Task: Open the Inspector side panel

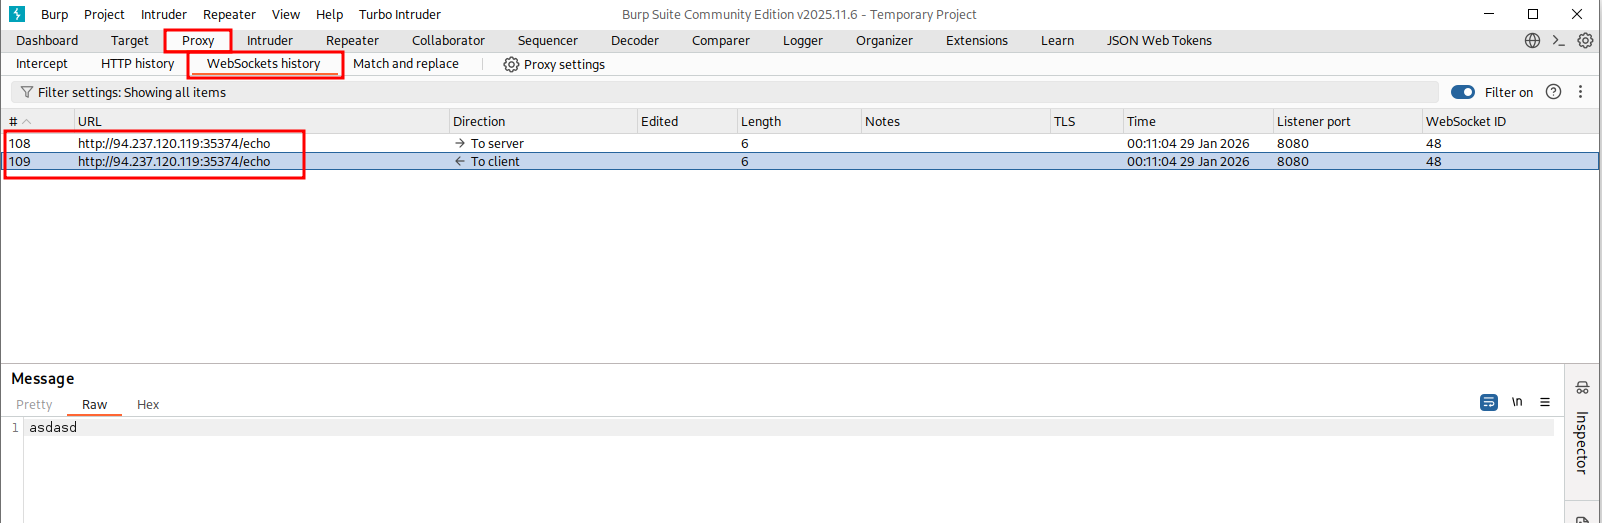Action: point(1581,440)
